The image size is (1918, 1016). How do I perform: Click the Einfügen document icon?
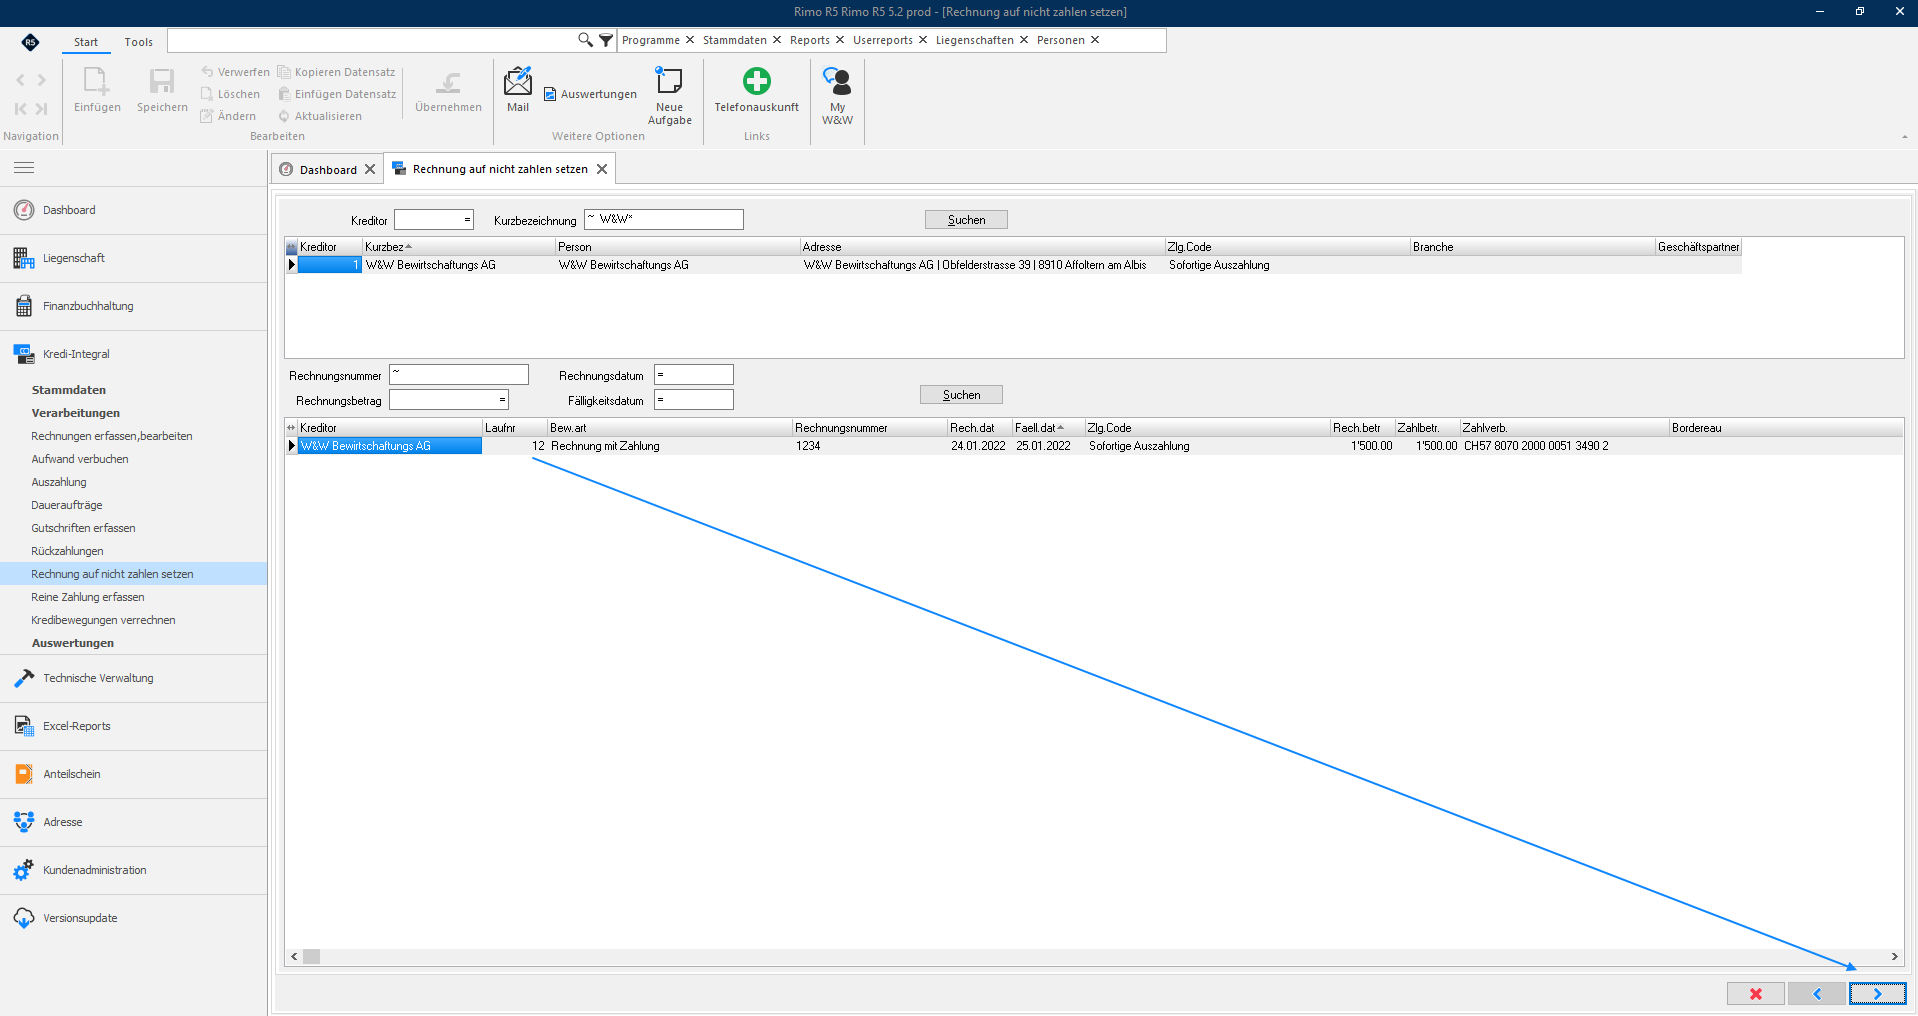97,81
